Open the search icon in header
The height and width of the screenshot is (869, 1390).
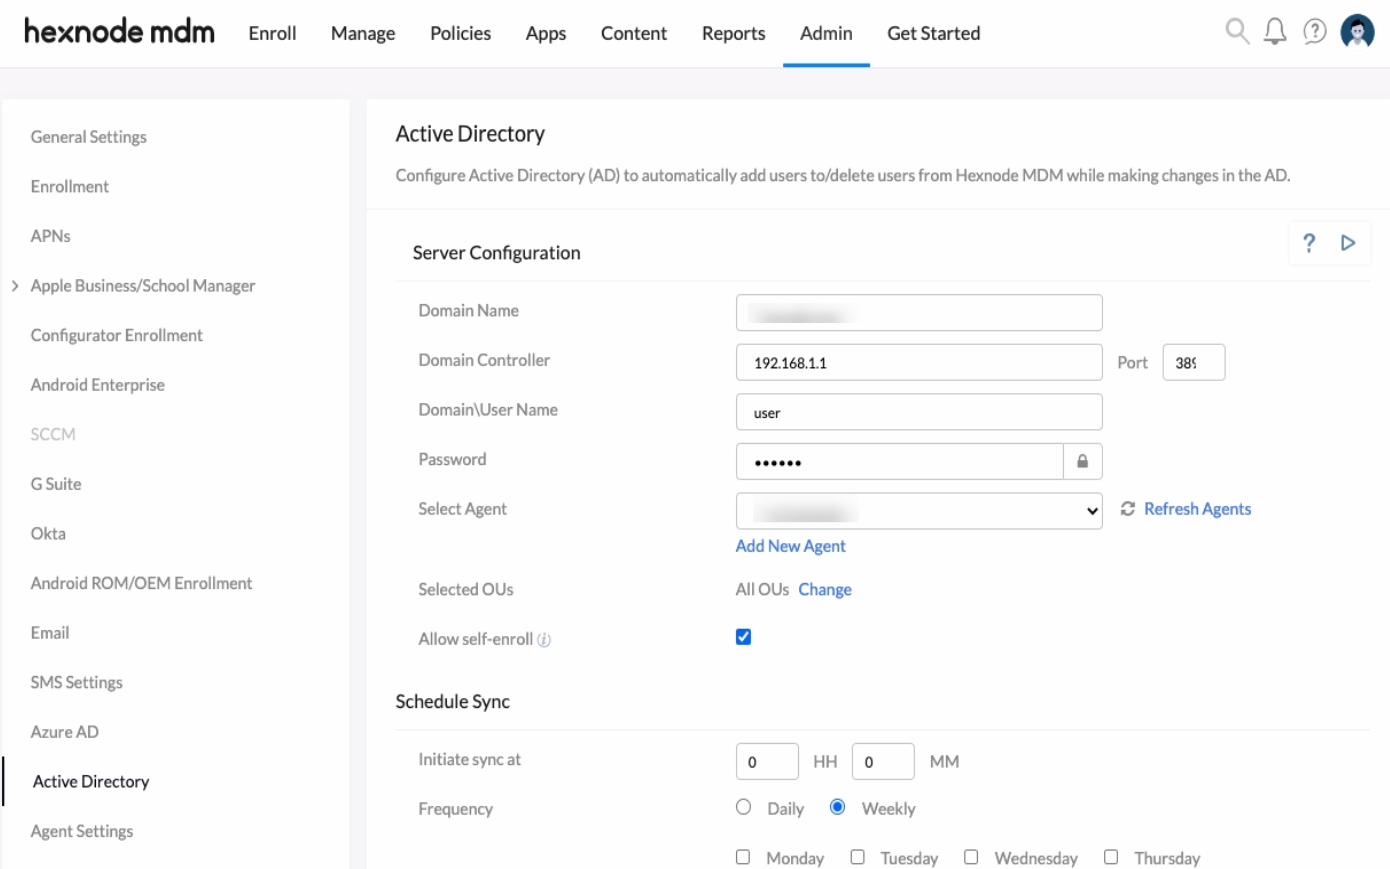1237,32
